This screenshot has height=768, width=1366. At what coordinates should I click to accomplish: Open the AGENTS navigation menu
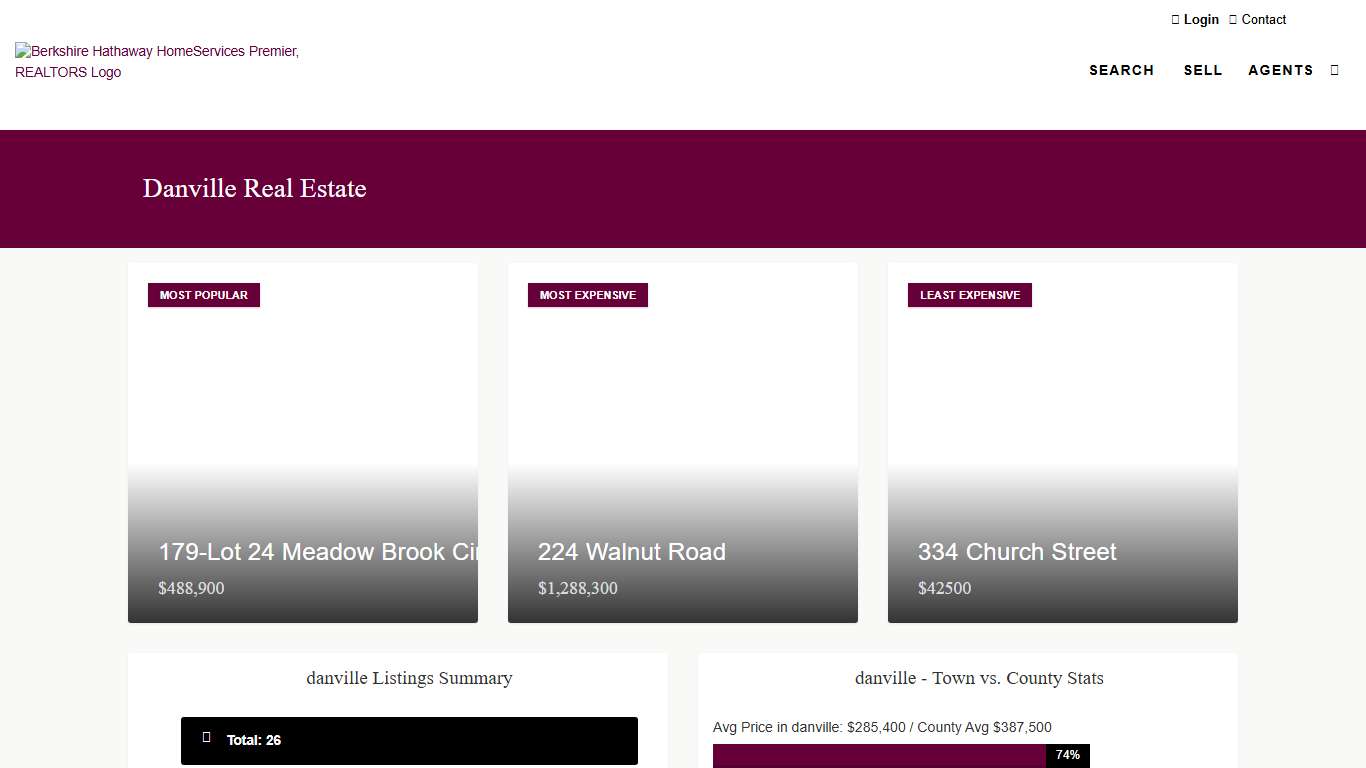pyautogui.click(x=1280, y=70)
